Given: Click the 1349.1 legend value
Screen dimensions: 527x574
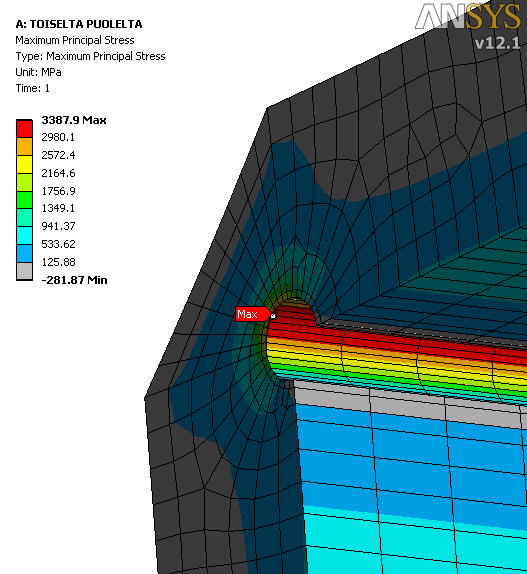Looking at the screenshot, I should tap(58, 208).
